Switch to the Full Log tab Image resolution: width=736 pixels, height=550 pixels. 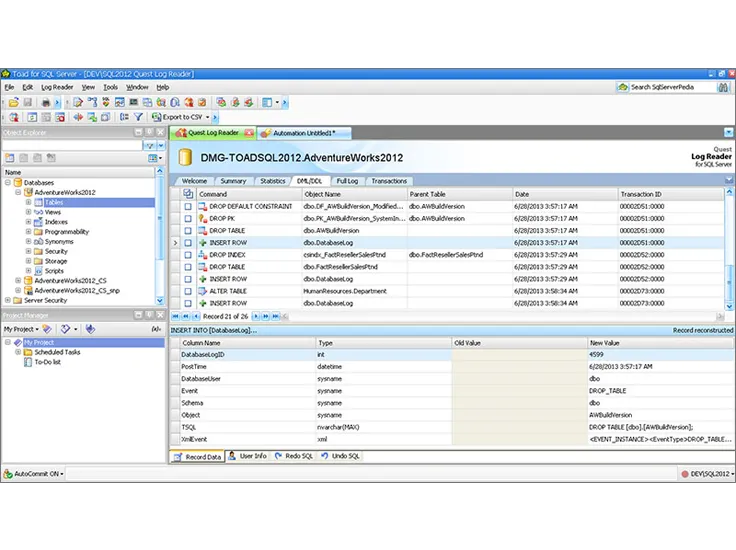347,181
